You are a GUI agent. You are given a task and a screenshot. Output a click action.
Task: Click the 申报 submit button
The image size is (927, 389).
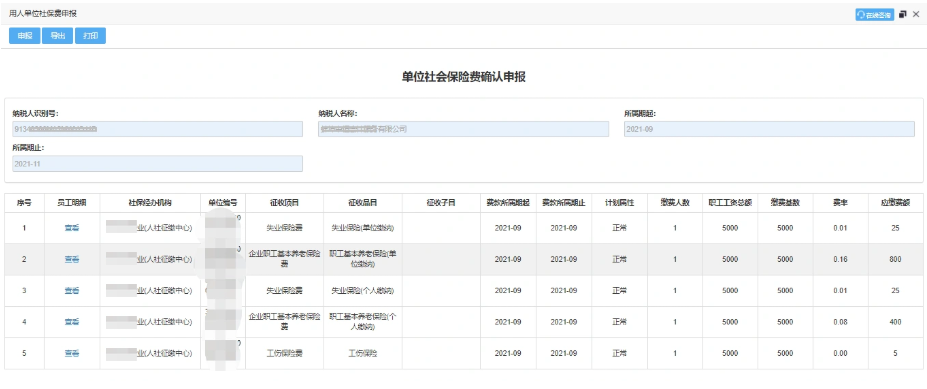click(25, 35)
